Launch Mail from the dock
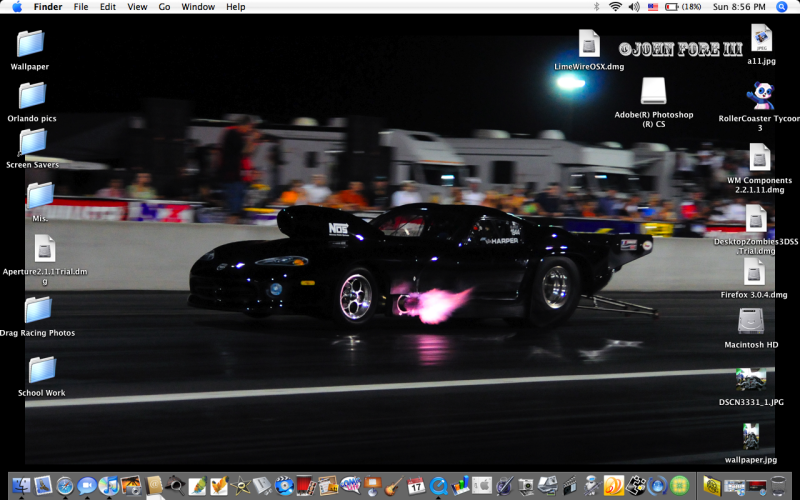 click(x=43, y=486)
